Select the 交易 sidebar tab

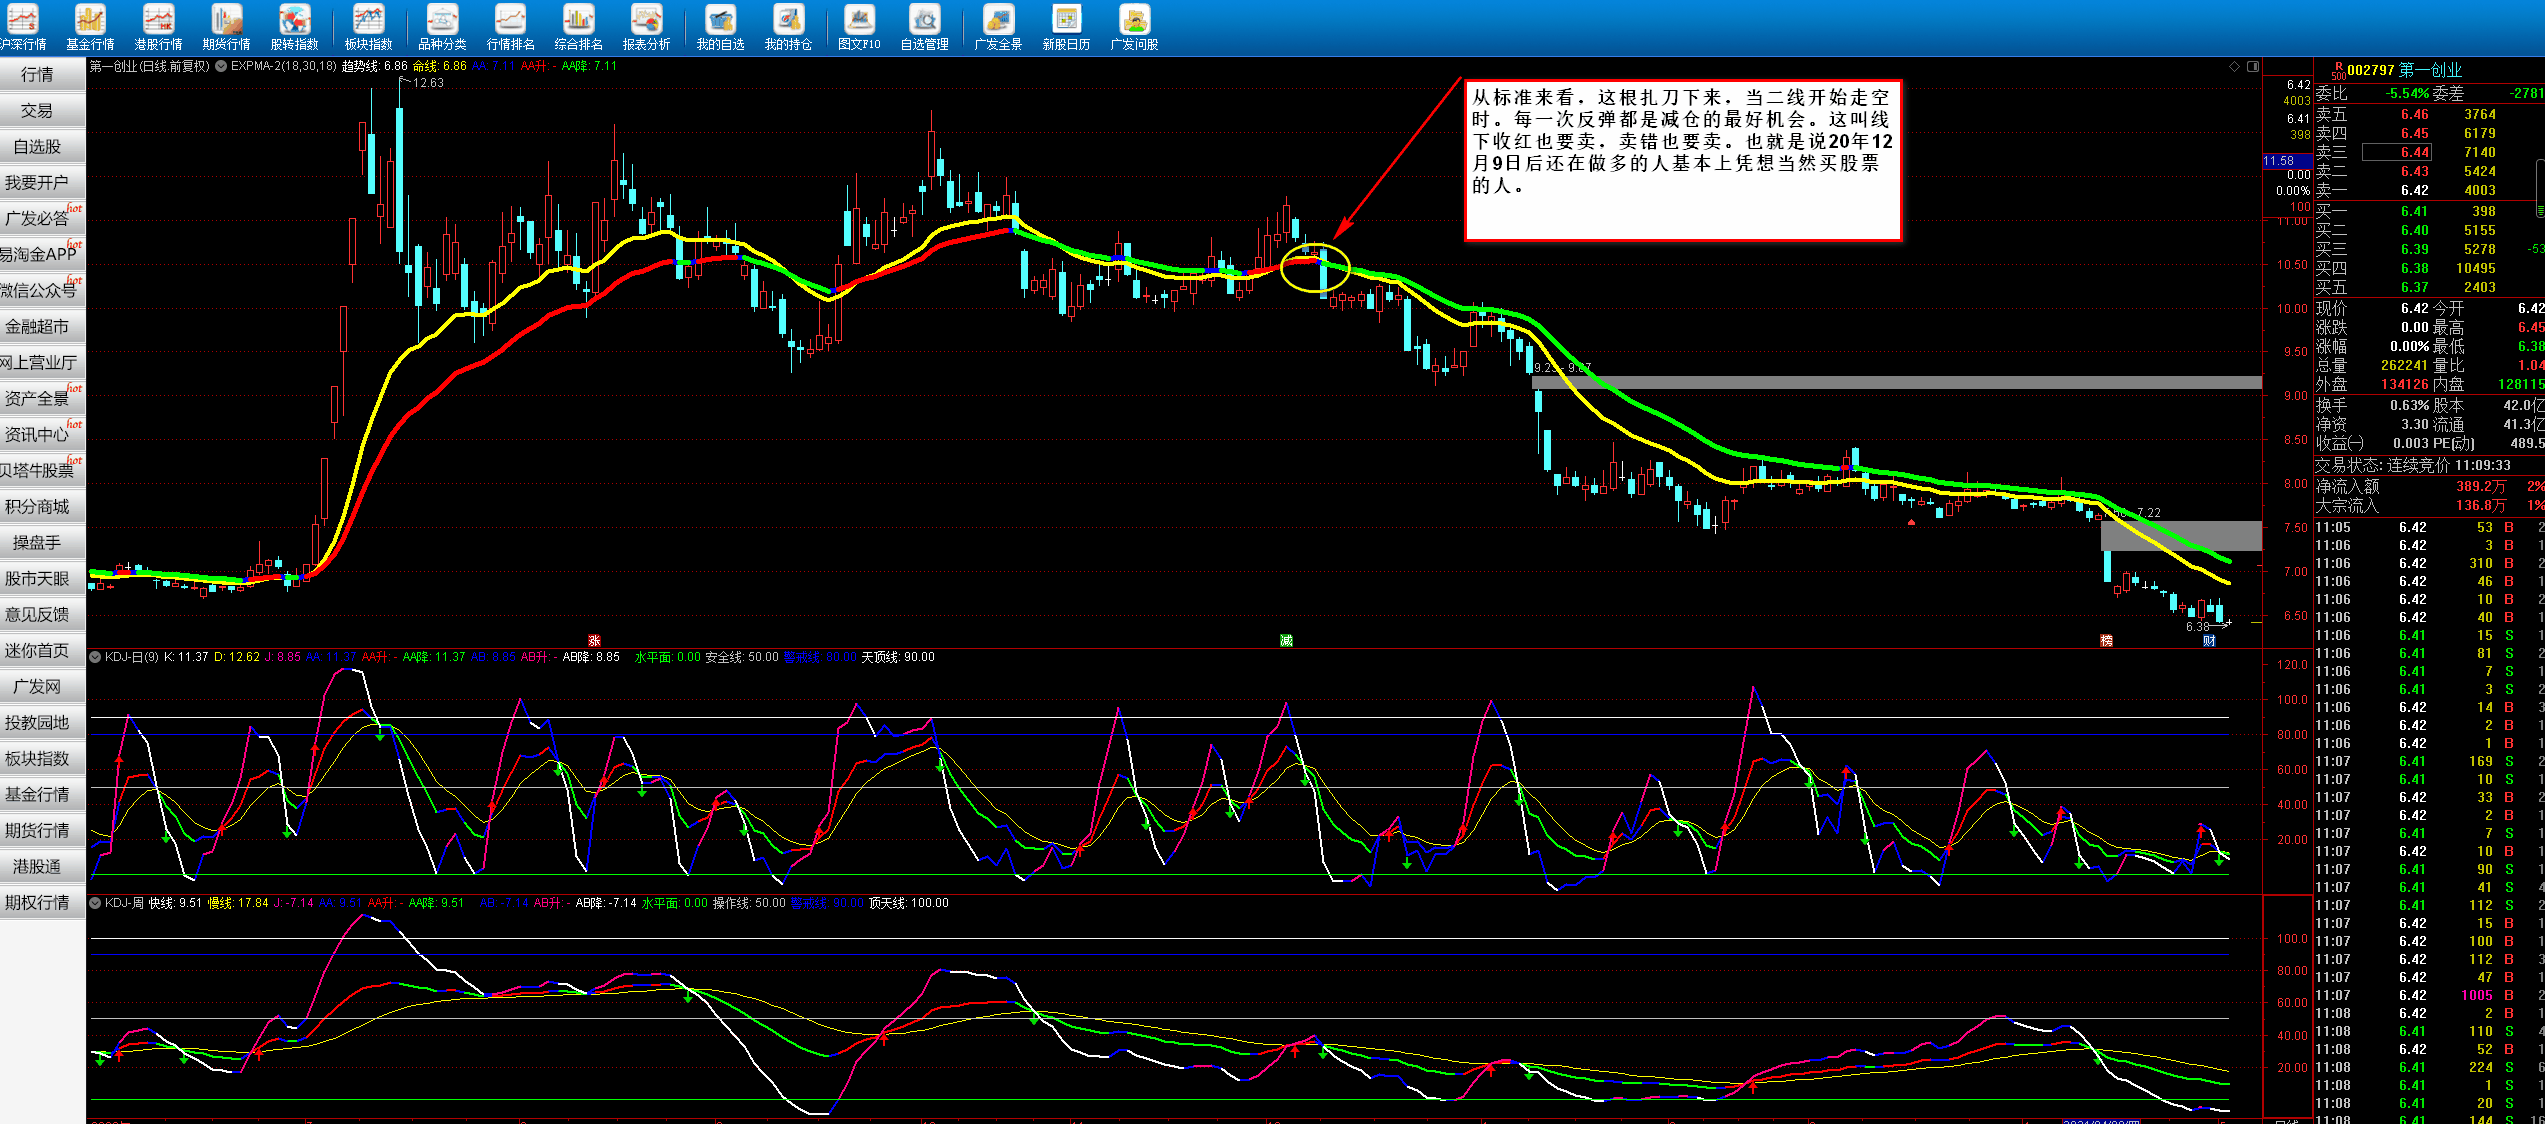[x=42, y=111]
